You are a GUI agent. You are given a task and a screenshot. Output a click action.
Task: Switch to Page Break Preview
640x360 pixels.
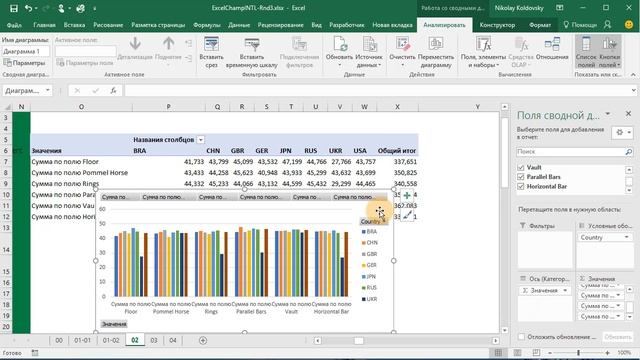(x=536, y=353)
